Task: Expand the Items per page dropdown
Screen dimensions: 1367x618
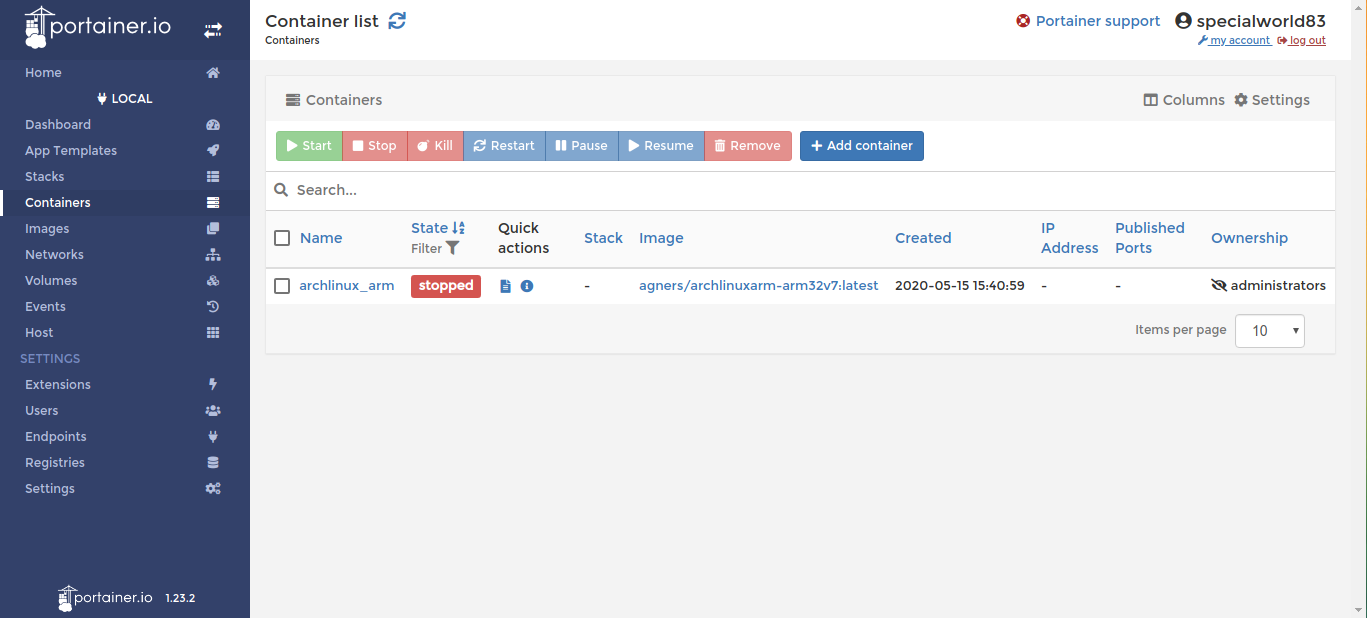Action: (x=1269, y=331)
